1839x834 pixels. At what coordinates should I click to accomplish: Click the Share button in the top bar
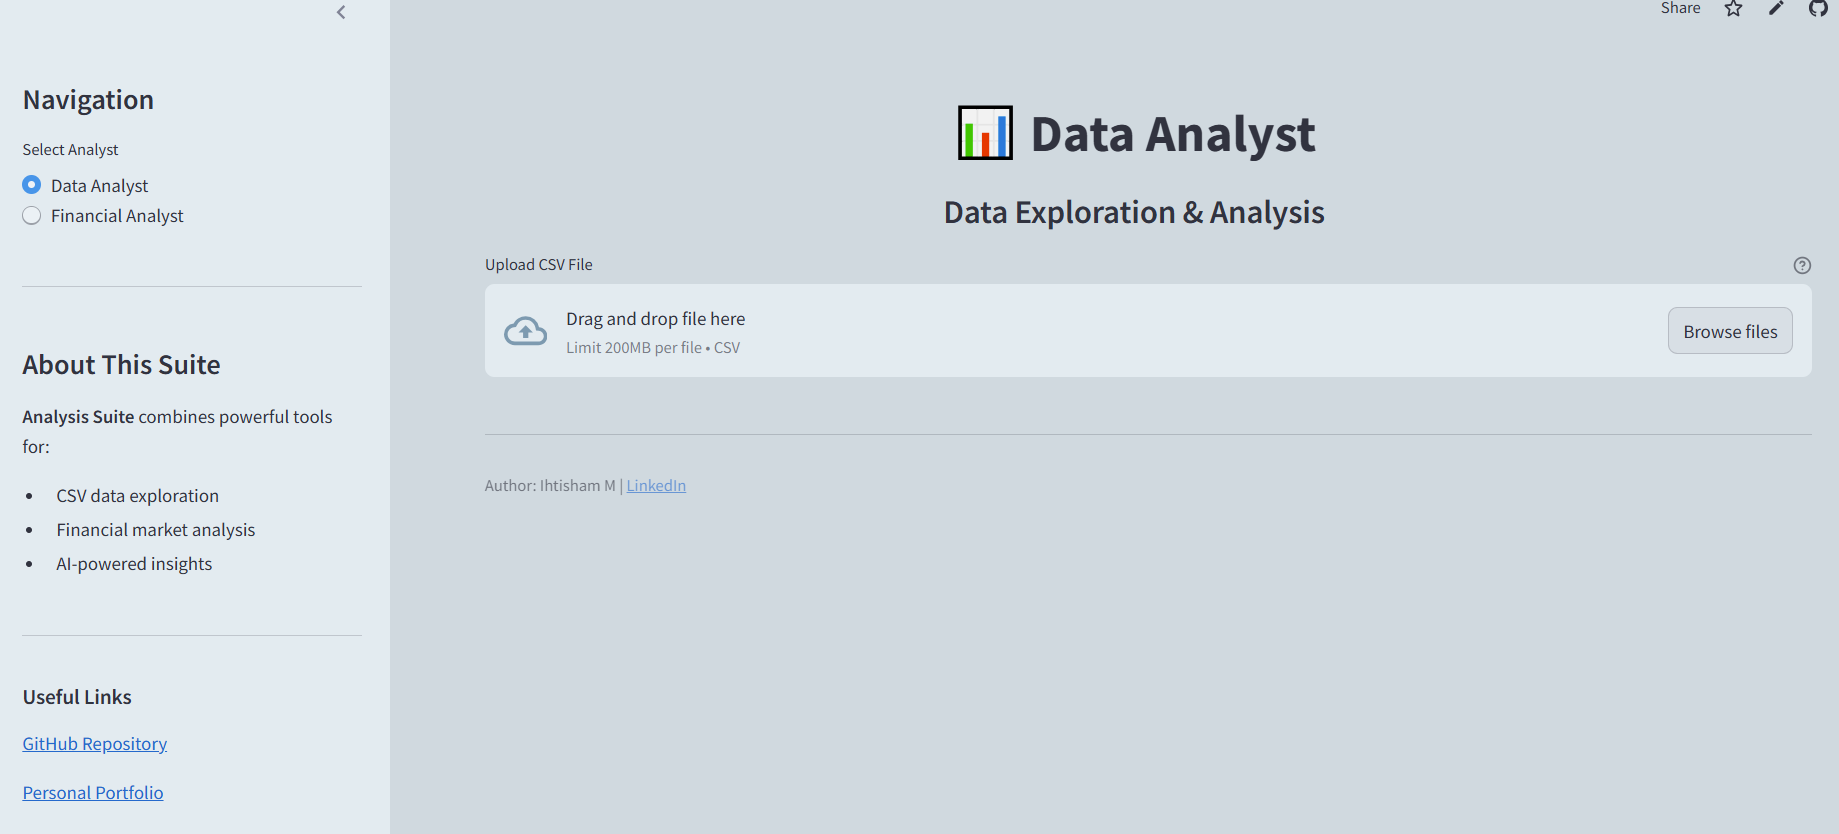click(x=1680, y=9)
